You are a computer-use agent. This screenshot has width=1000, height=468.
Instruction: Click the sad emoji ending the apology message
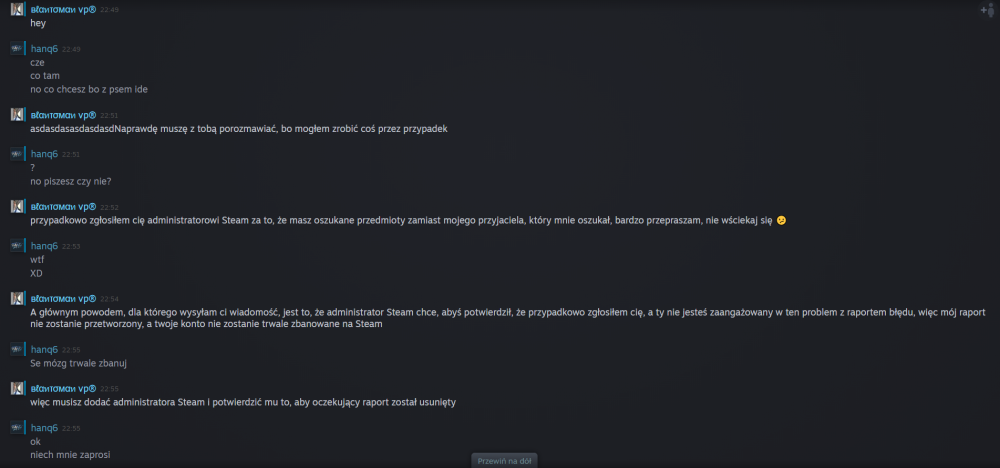point(781,221)
